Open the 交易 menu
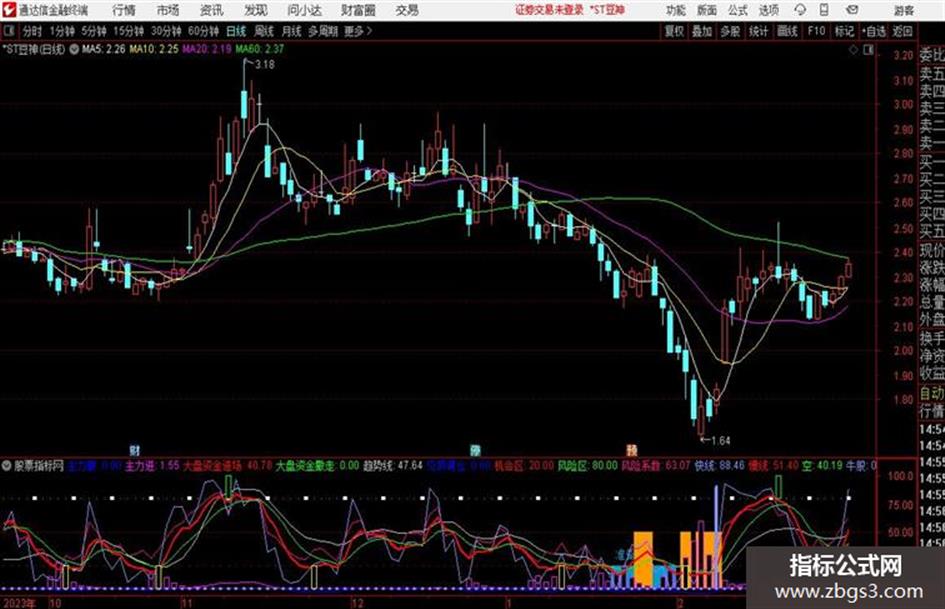Screen dimensions: 945x609 pyautogui.click(x=407, y=10)
